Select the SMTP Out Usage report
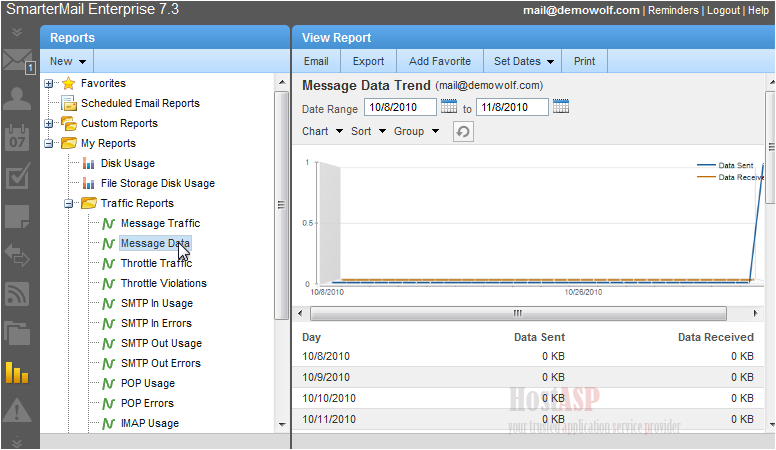The width and height of the screenshot is (776, 450). [161, 344]
